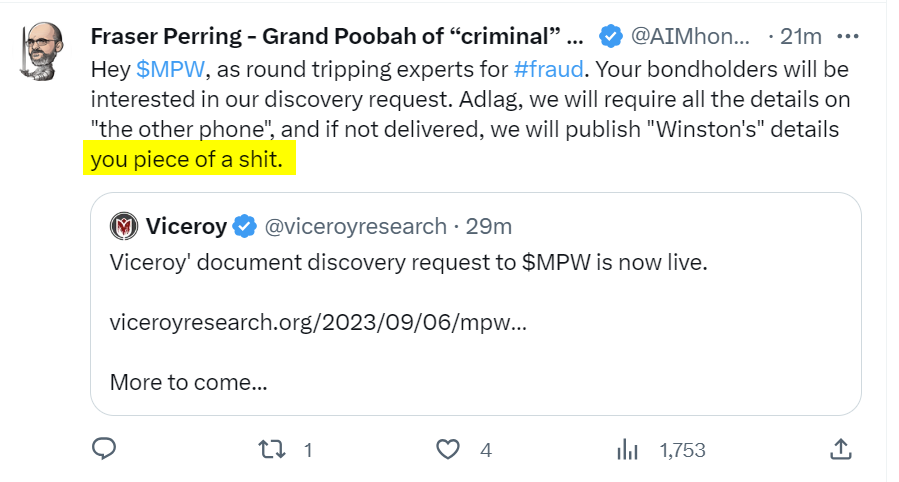The width and height of the screenshot is (899, 482).
Task: Click the retweet arrows icon
Action: pos(269,450)
